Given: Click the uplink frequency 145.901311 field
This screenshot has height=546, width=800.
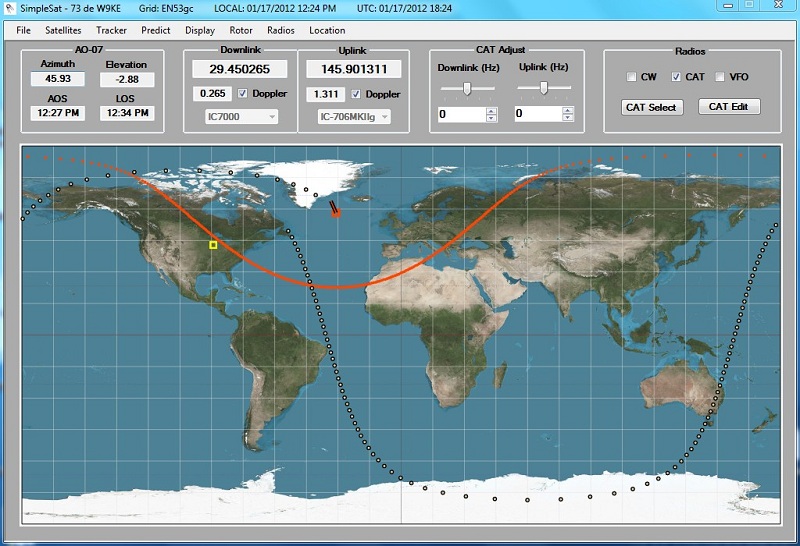Looking at the screenshot, I should [x=354, y=69].
